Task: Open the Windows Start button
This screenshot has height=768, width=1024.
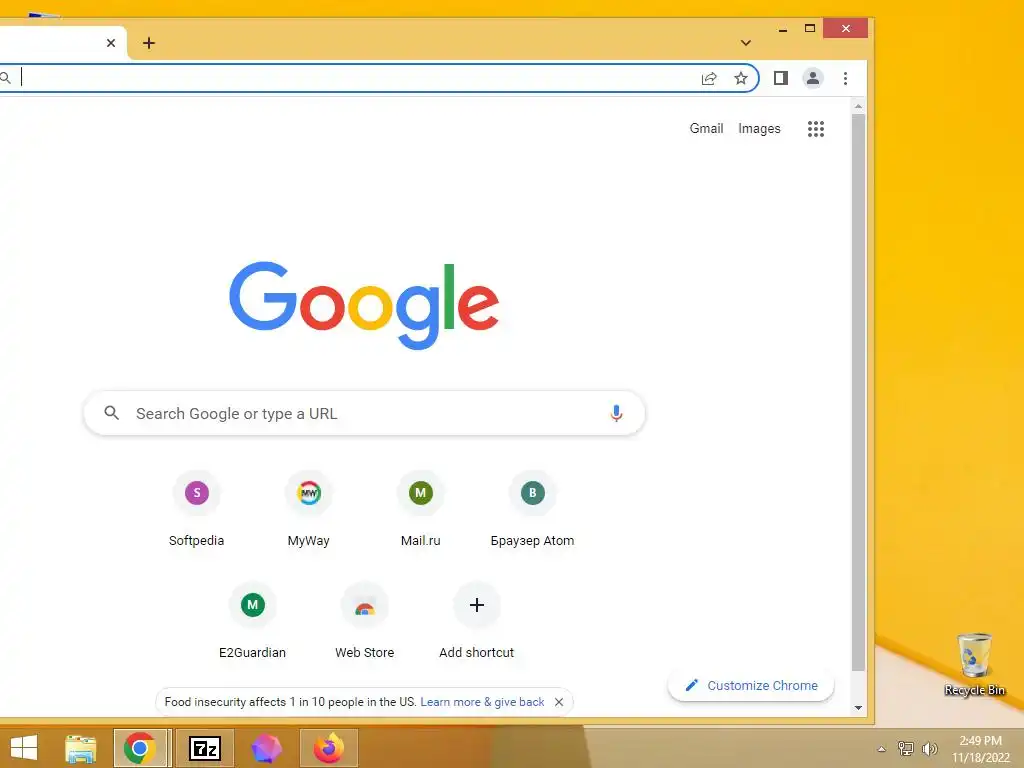Action: pyautogui.click(x=24, y=748)
